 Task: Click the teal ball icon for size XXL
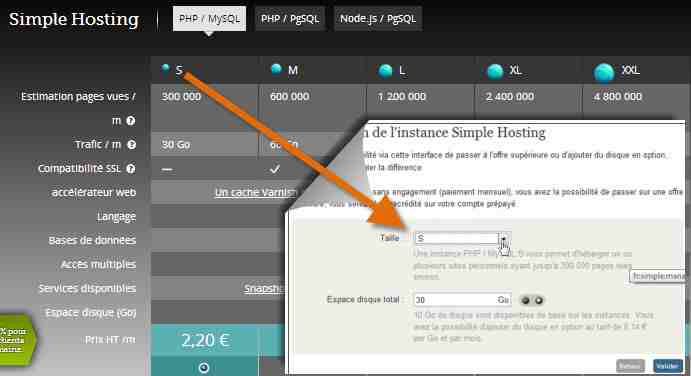[x=604, y=72]
